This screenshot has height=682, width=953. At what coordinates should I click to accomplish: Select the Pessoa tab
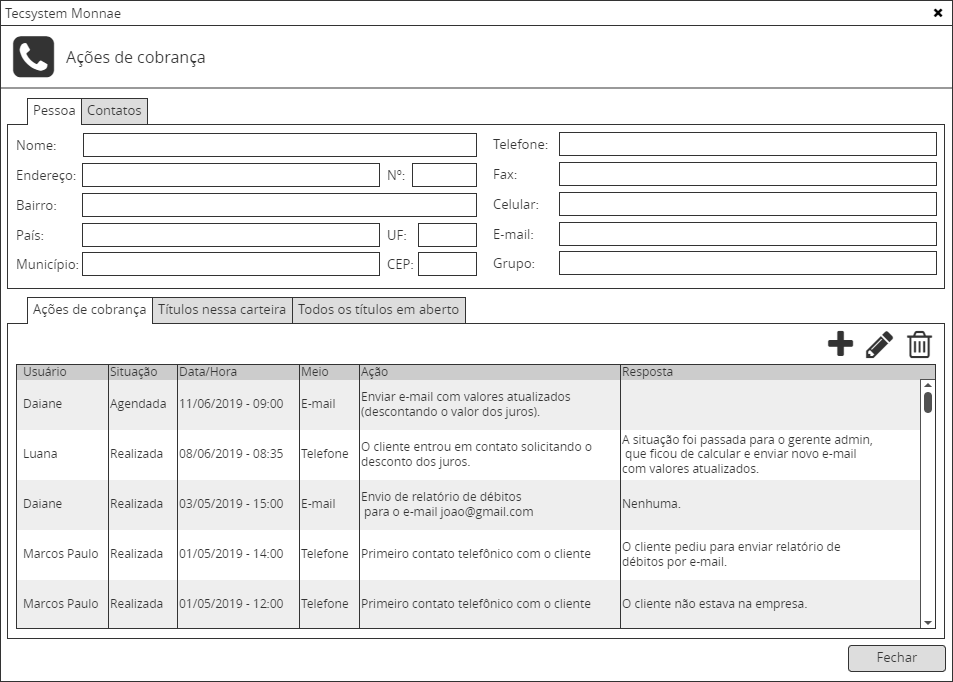[54, 111]
